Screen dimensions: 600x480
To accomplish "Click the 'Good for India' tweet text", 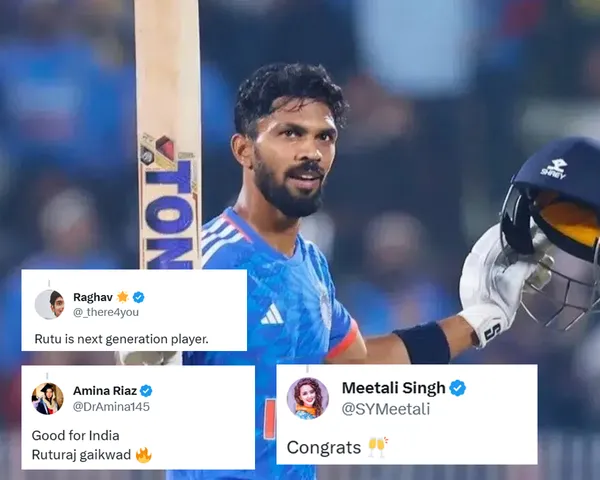I will [75, 436].
